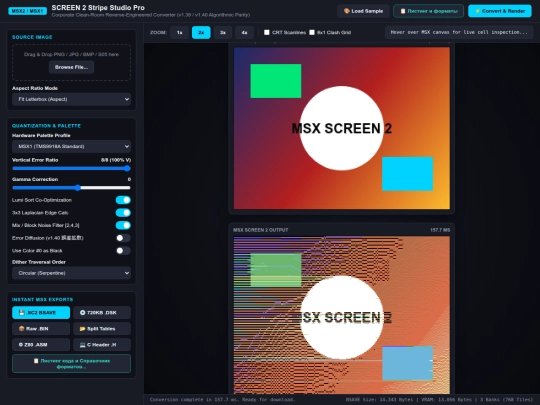540x405 pixels.
Task: Enable 8x1 Clash Grid checkbox
Action: [x=312, y=32]
